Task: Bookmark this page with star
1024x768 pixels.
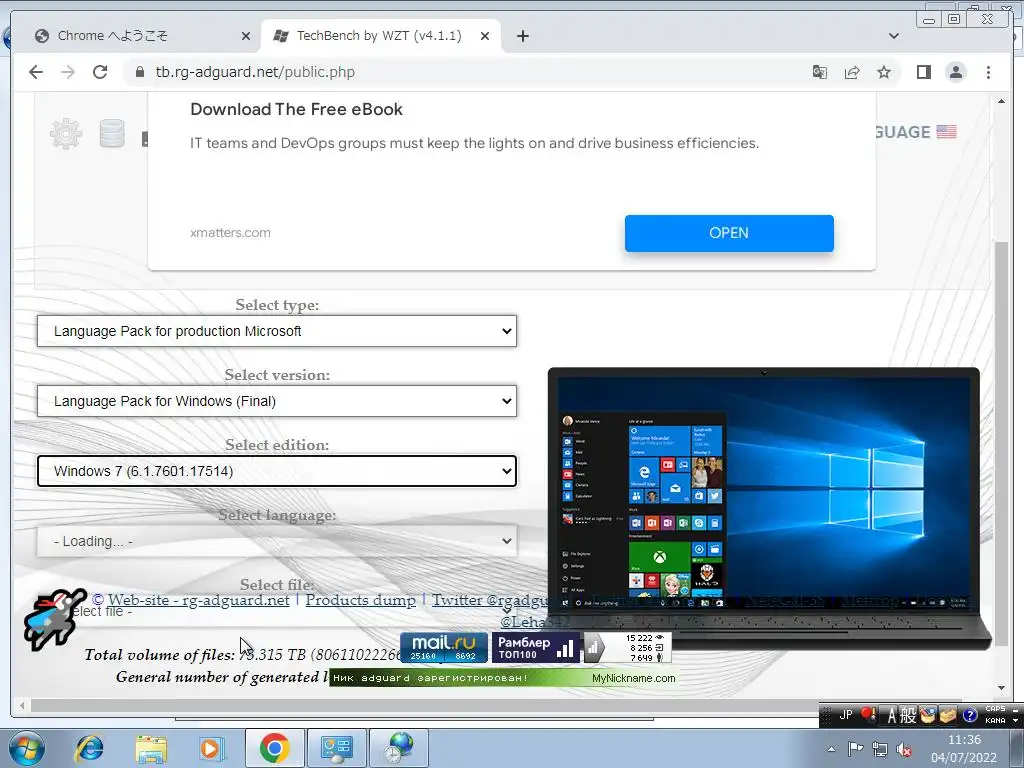Action: [884, 72]
